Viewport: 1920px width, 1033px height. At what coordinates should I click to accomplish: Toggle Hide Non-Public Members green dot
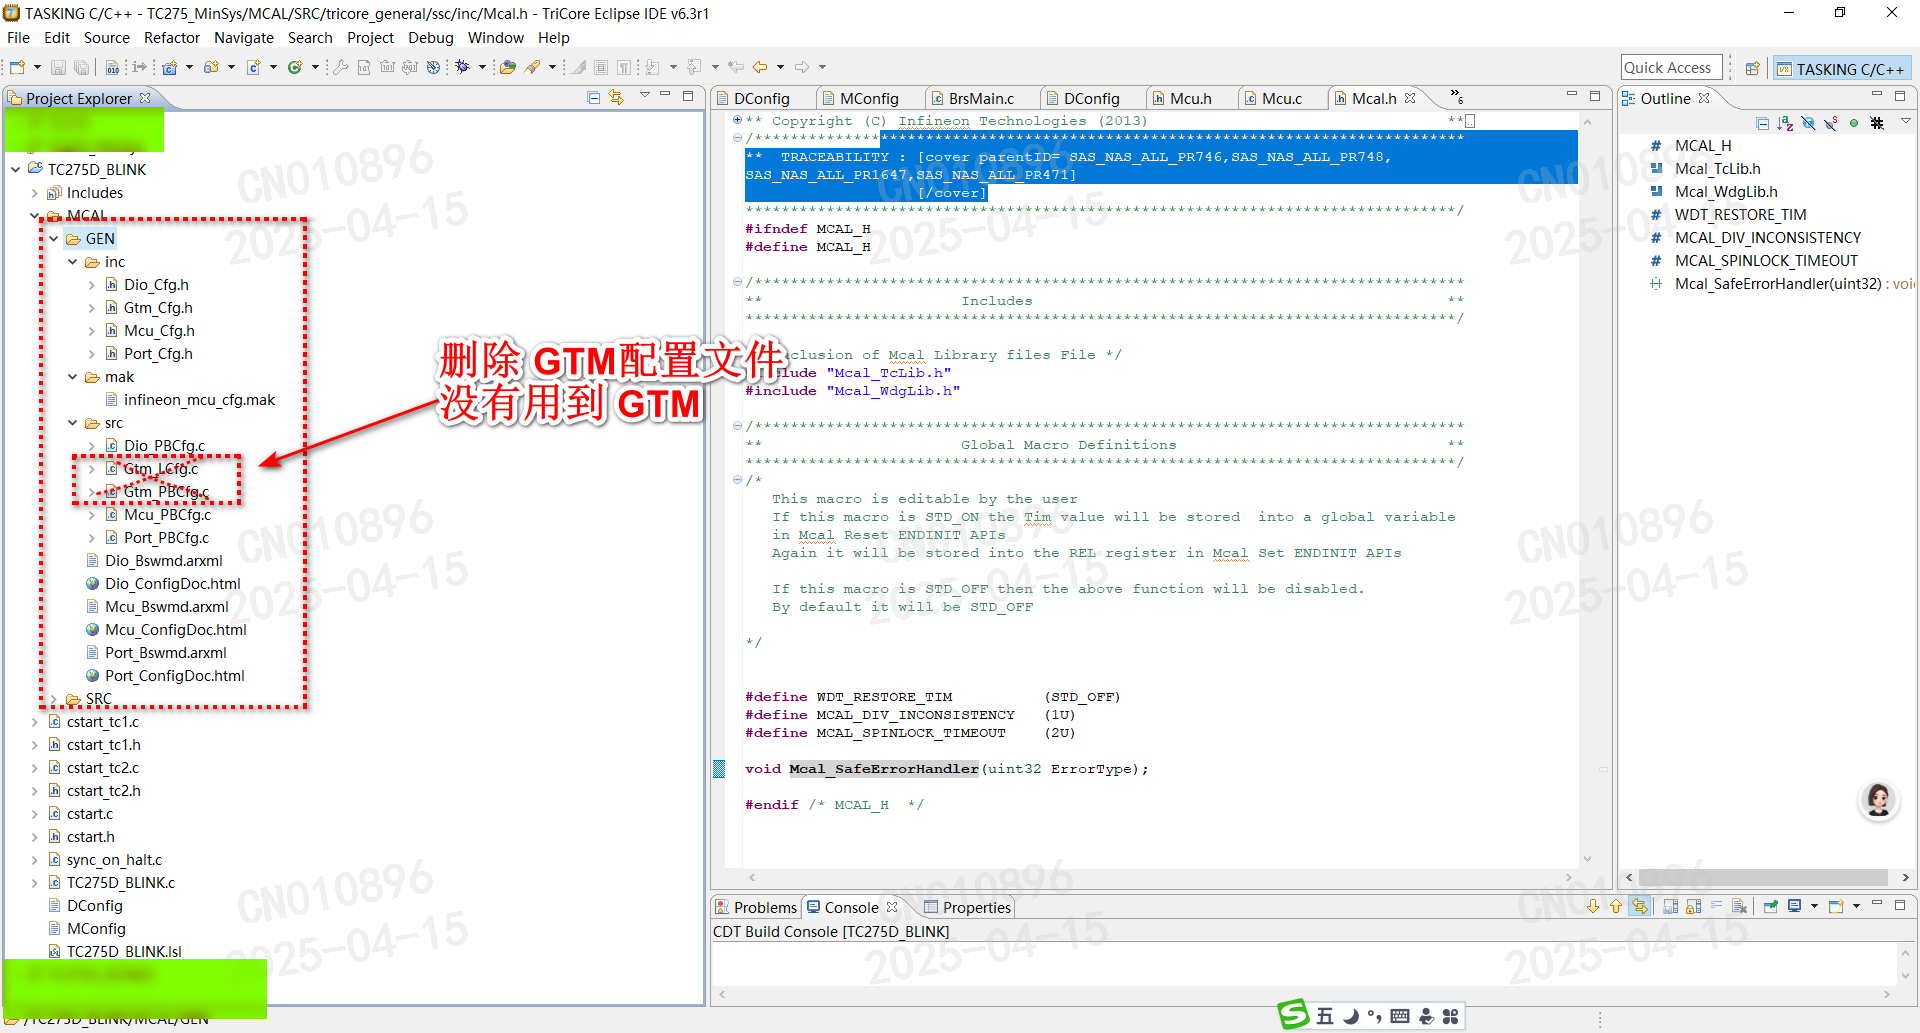pos(1854,123)
